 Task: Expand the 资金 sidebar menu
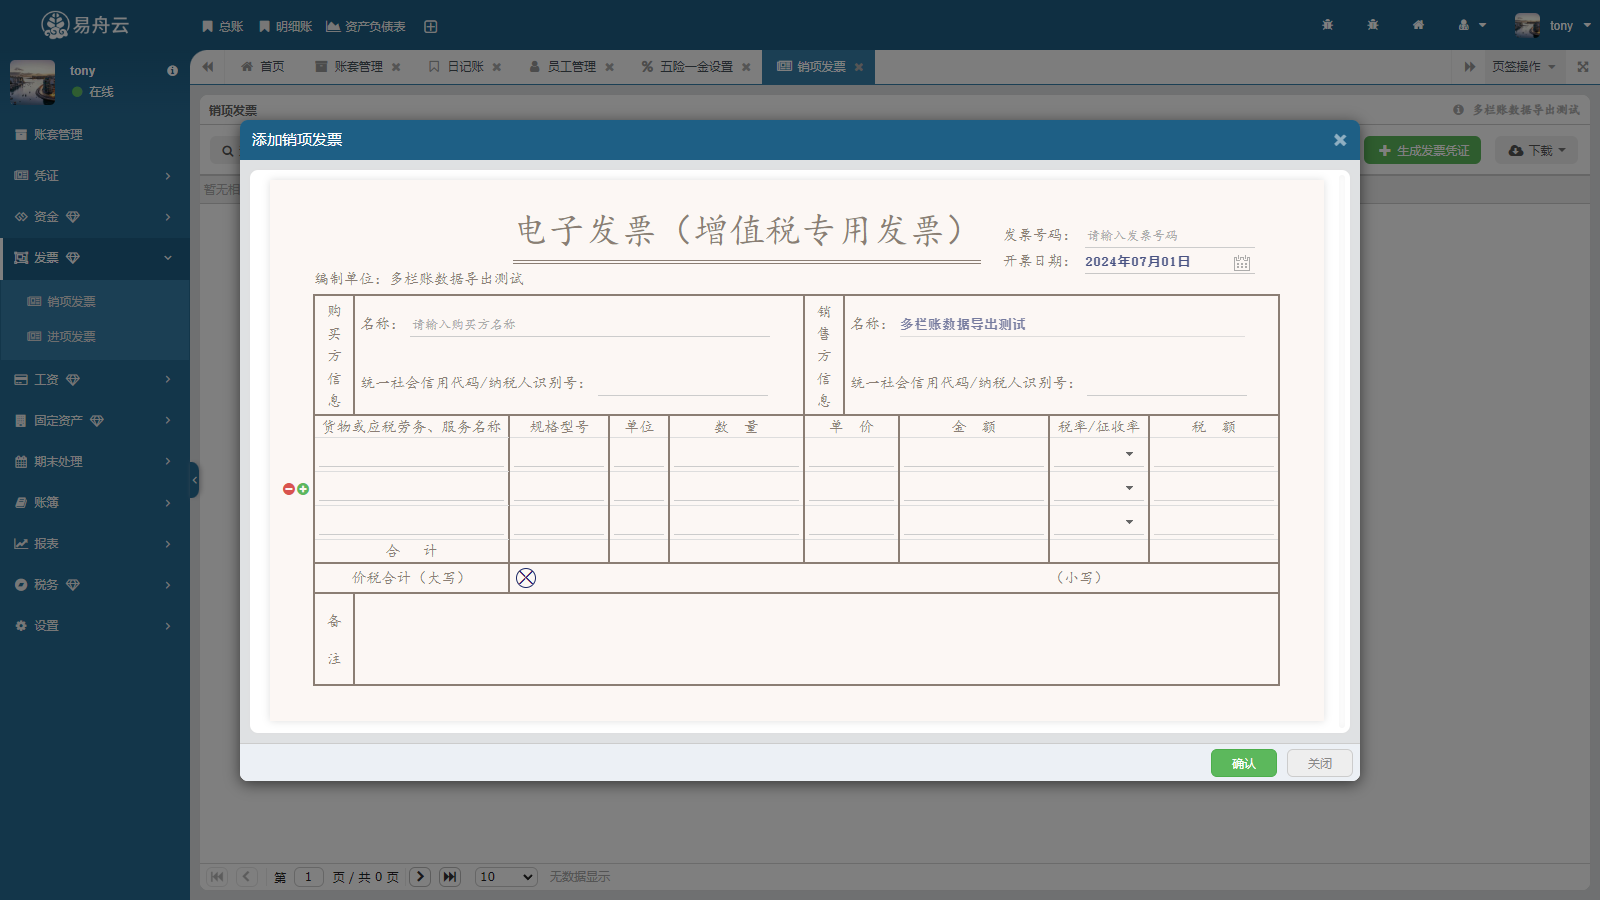click(95, 216)
